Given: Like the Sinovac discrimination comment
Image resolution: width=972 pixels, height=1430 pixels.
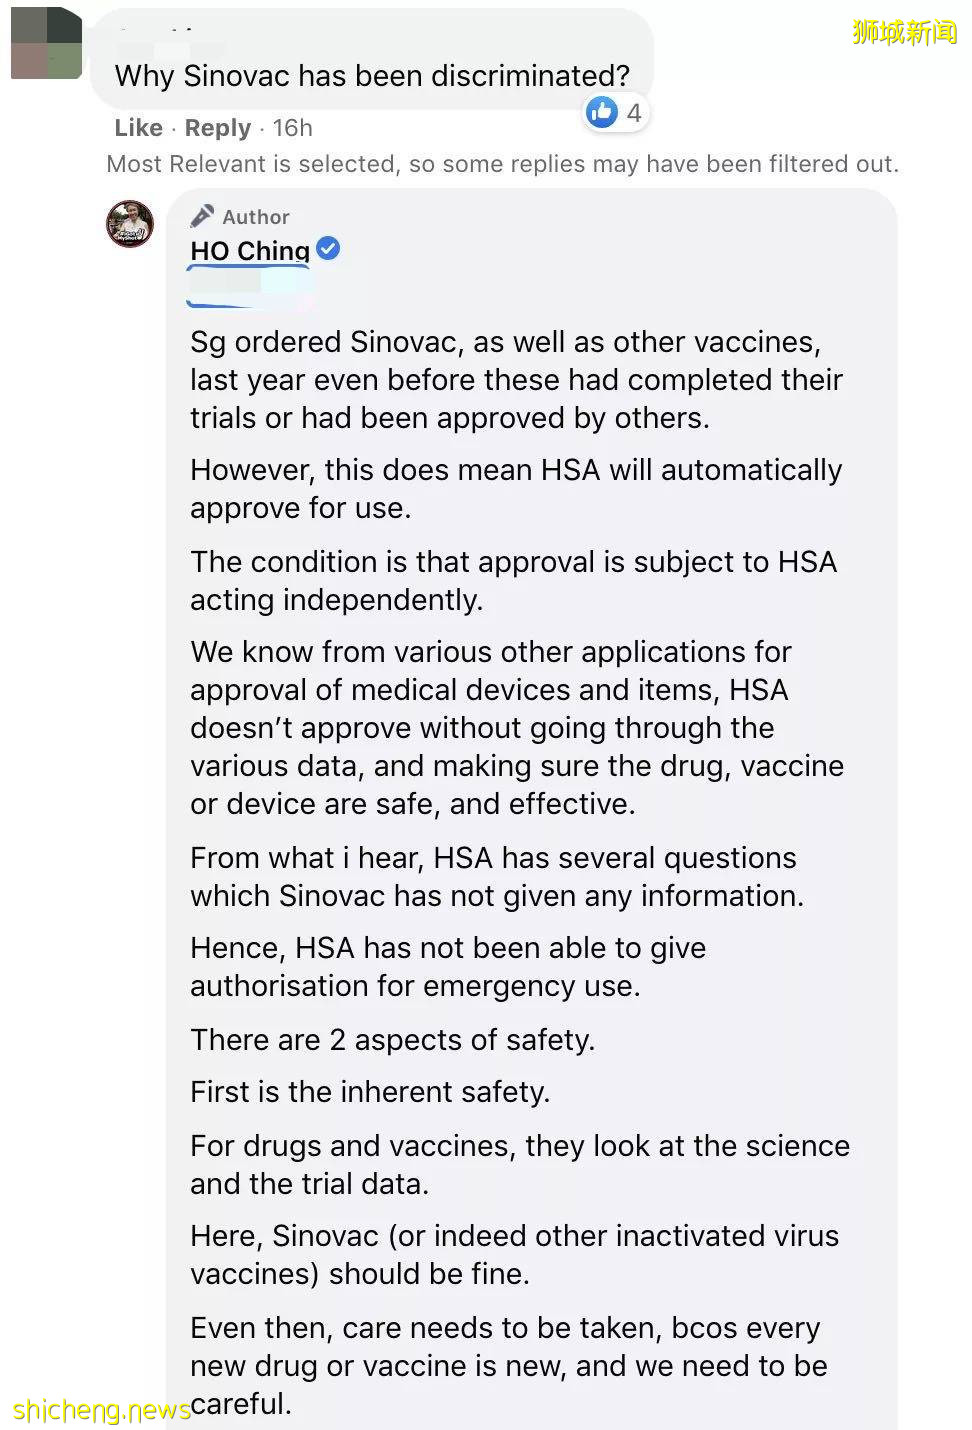Looking at the screenshot, I should click(138, 128).
